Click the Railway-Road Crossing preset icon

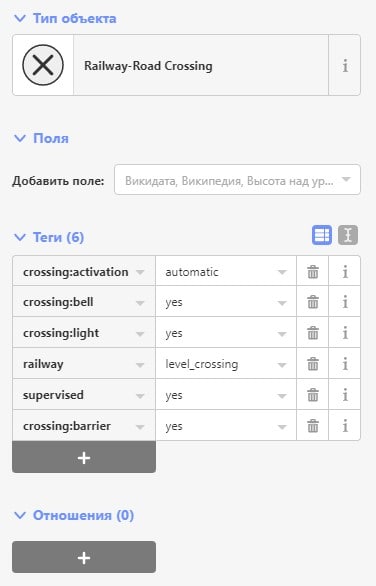43,65
